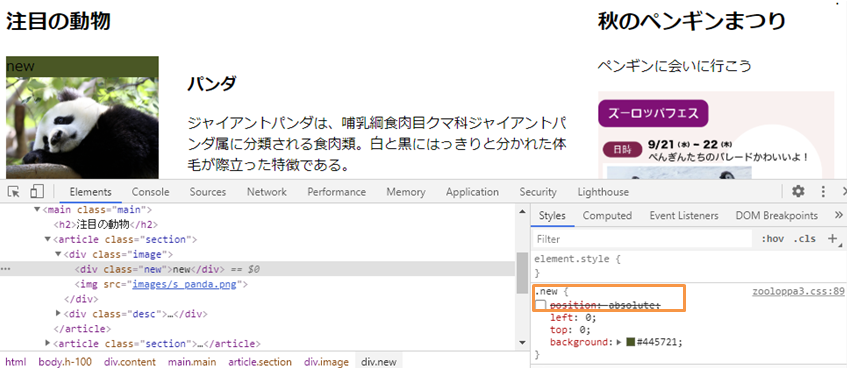Switch to the Elements tab

90,192
